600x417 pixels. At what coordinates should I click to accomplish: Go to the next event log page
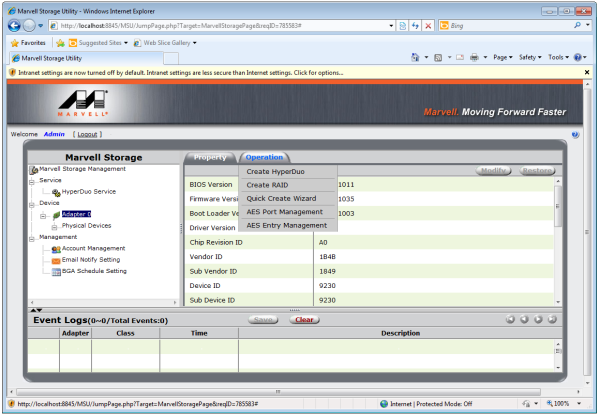[x=538, y=319]
